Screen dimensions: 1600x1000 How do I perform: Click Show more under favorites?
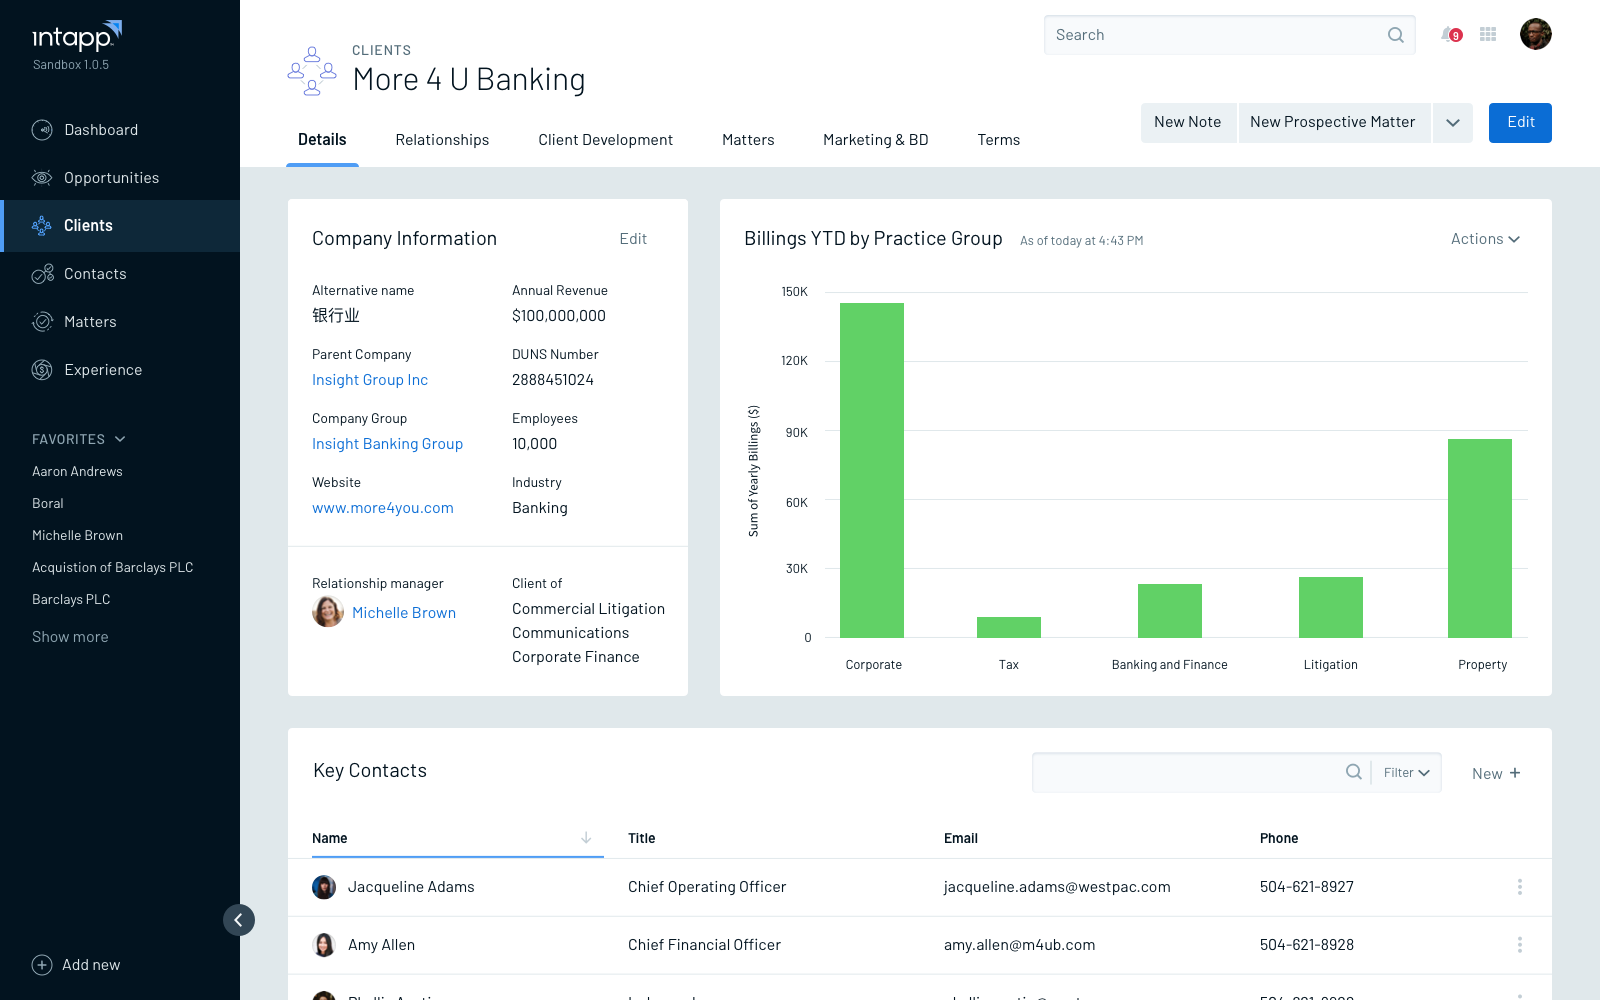click(70, 637)
